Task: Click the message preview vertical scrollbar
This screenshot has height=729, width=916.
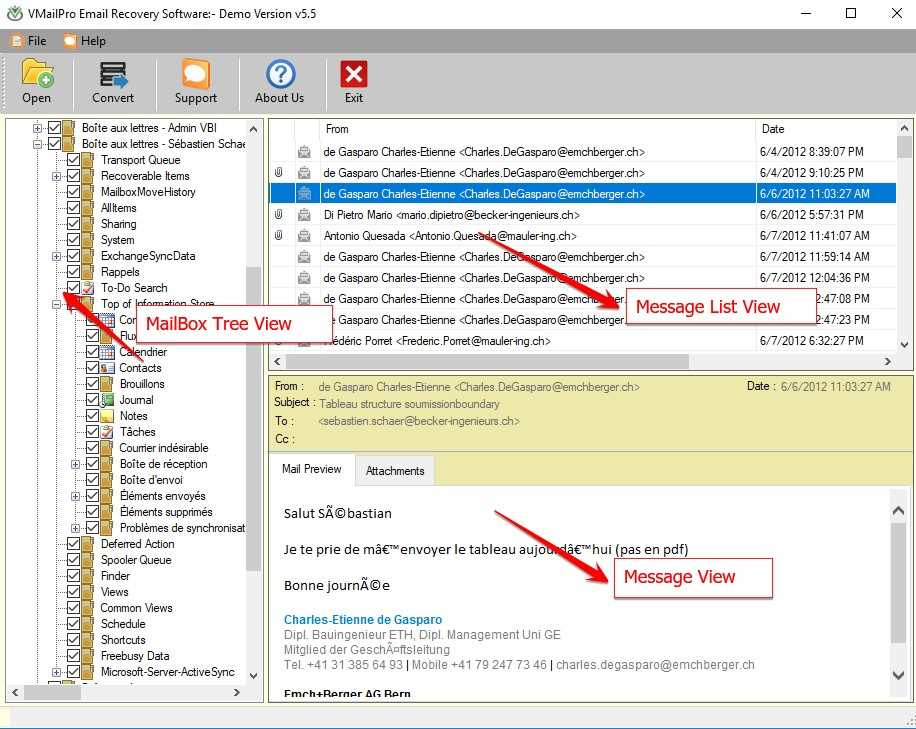Action: [x=897, y=590]
